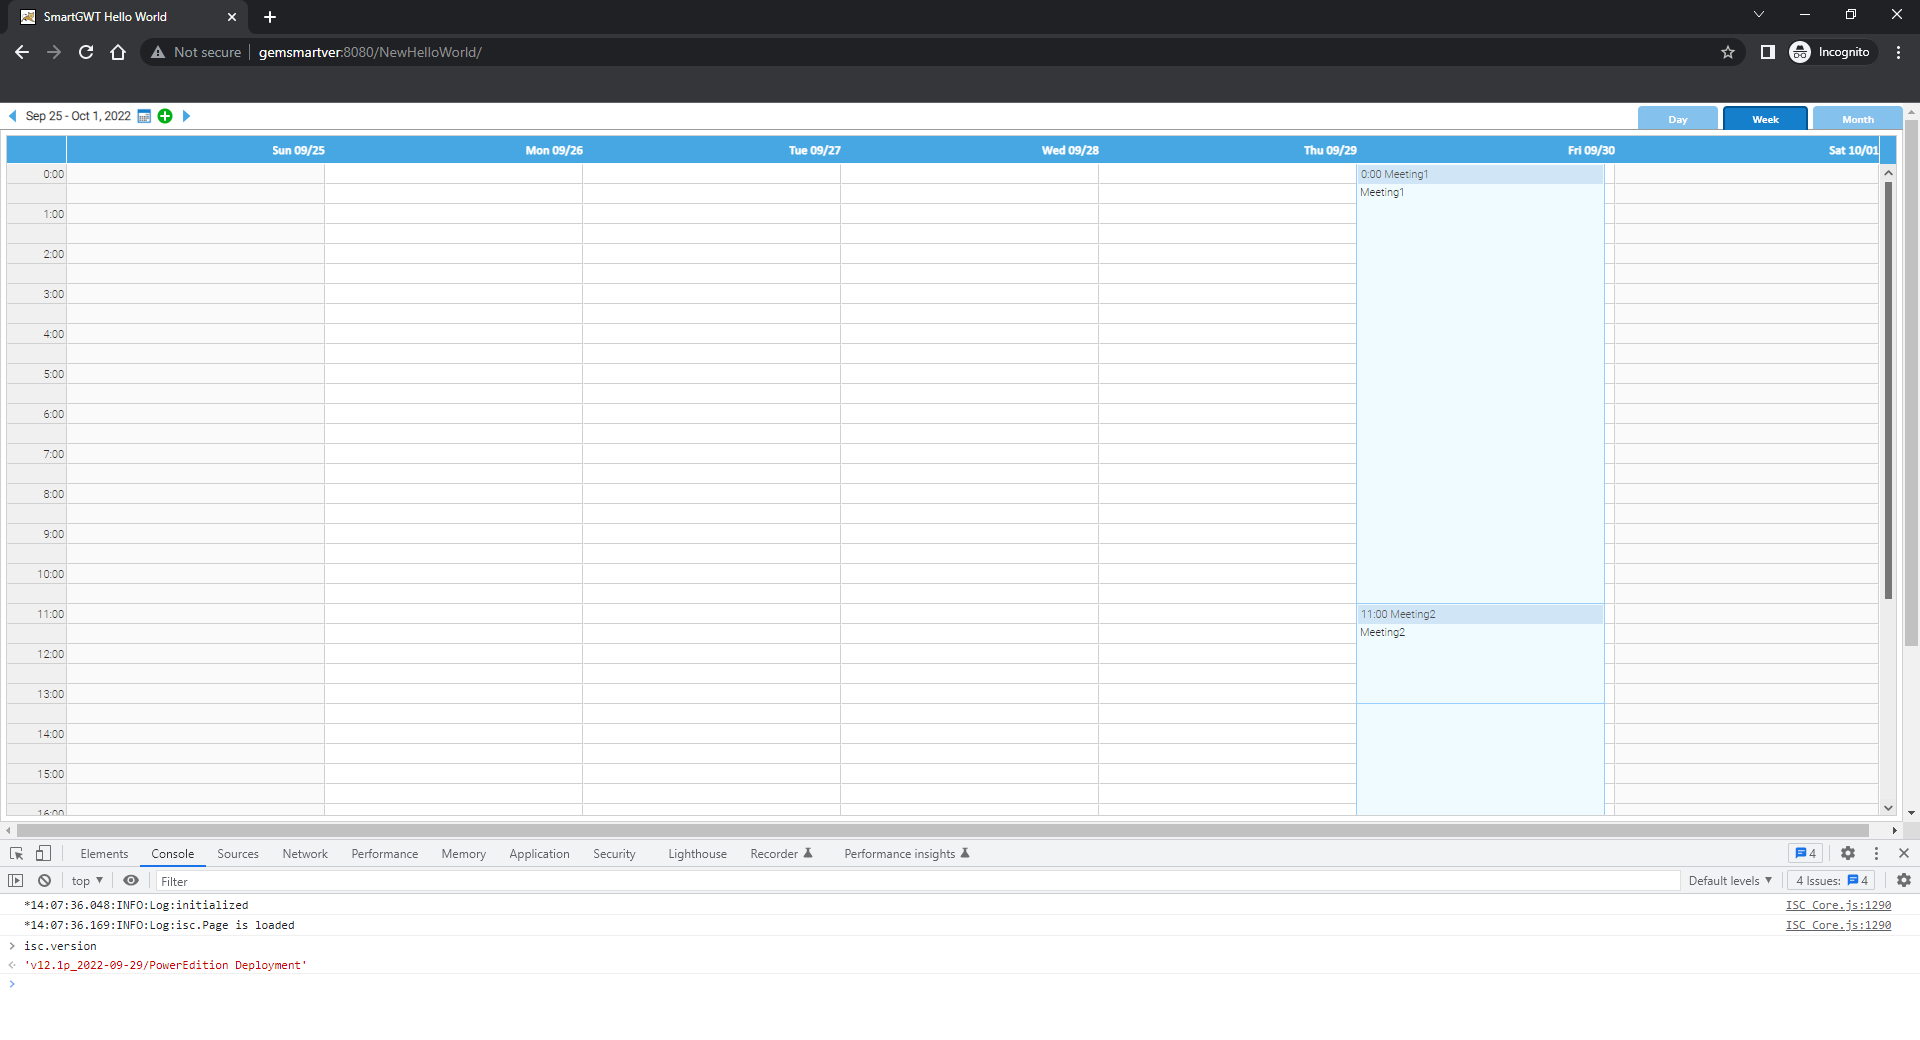Click the next week arrow
The height and width of the screenshot is (1040, 1920).
[186, 116]
